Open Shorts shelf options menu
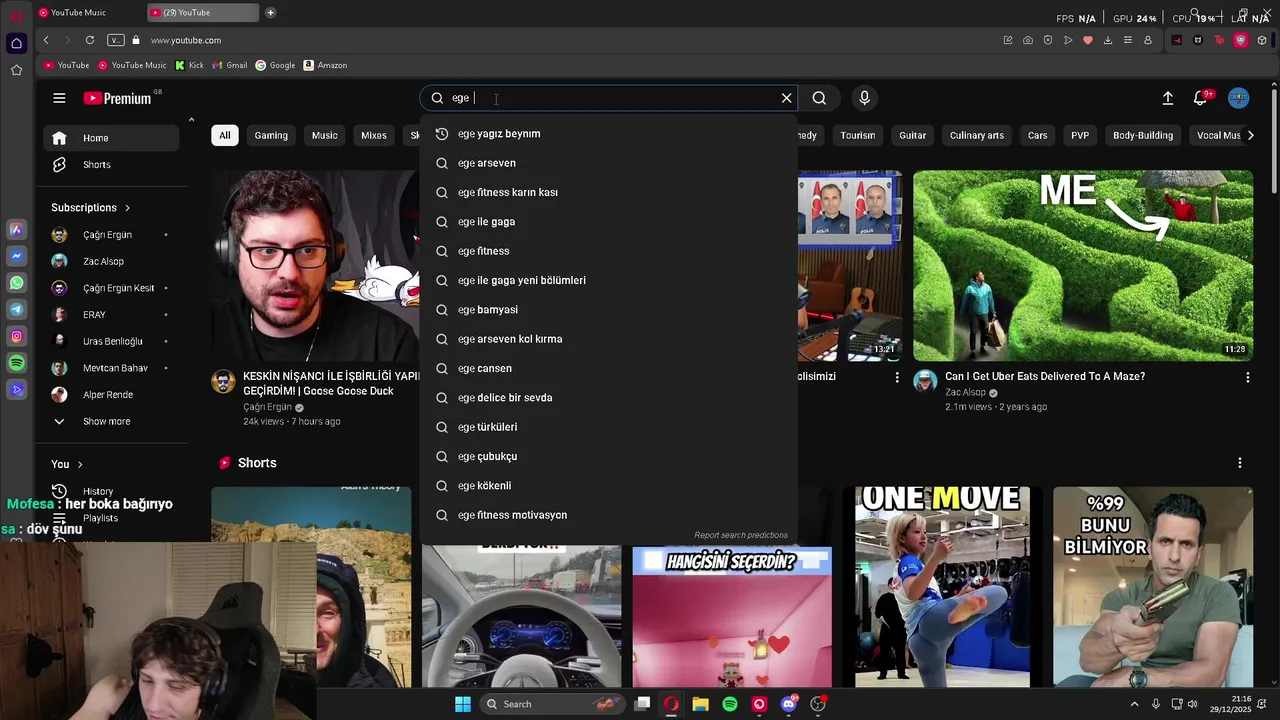 1239,463
